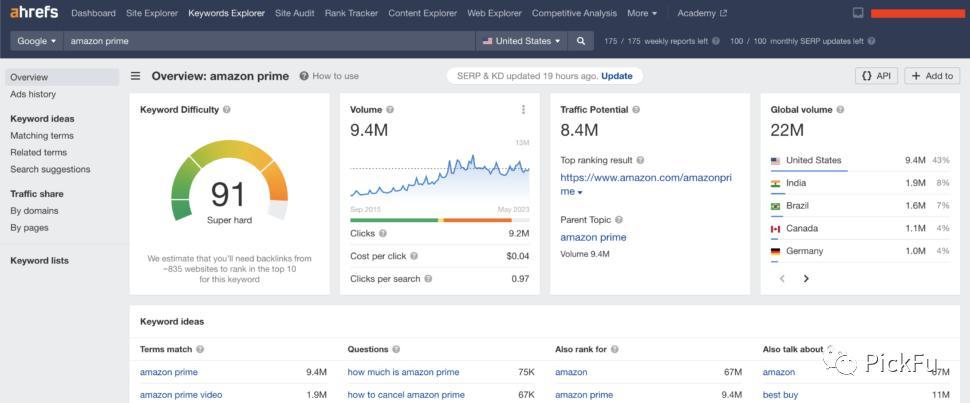
Task: Open Content Explorer
Action: tap(423, 13)
